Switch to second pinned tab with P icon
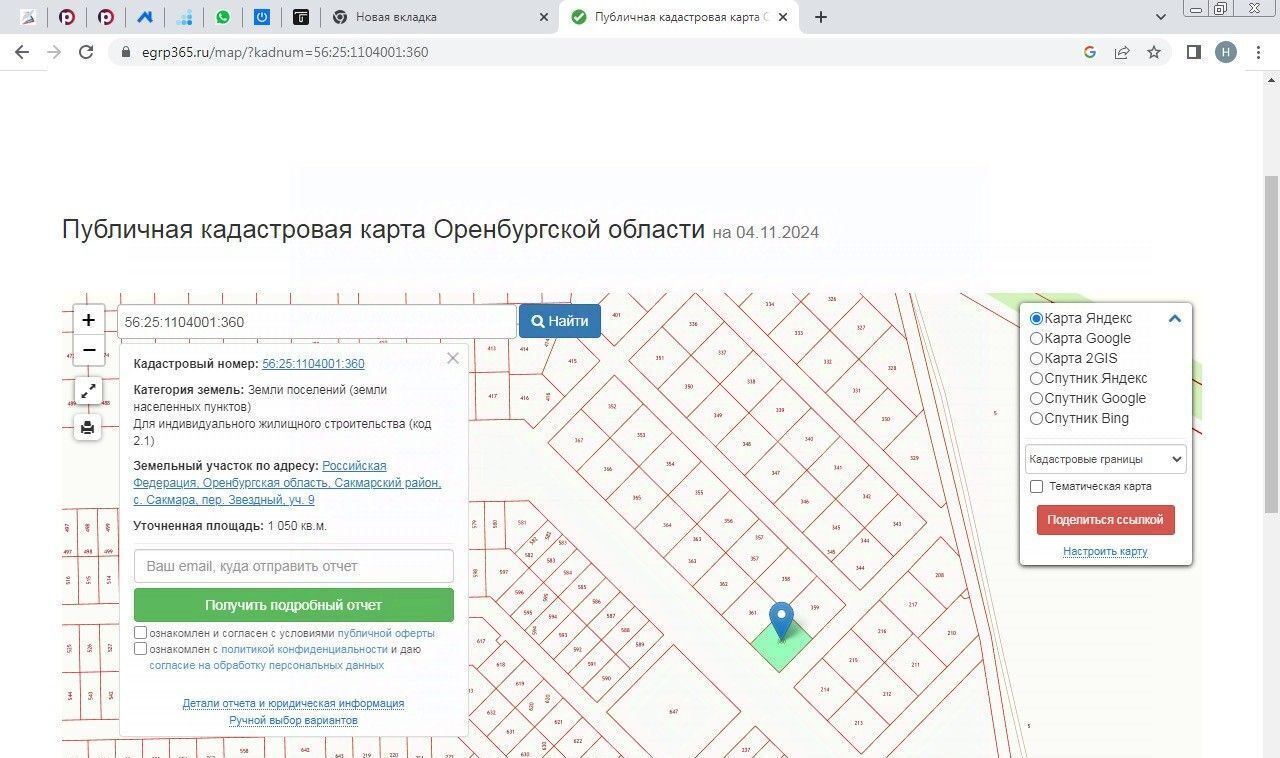1280x758 pixels. point(66,17)
